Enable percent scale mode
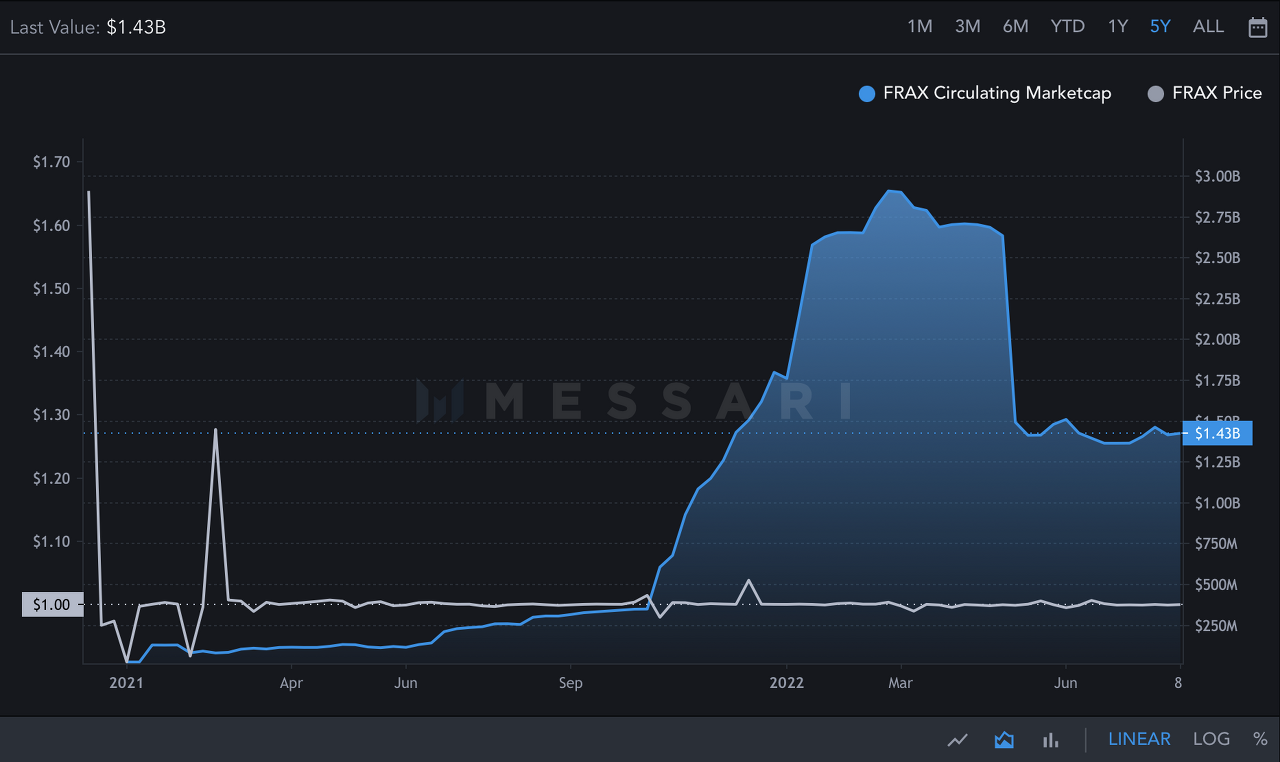This screenshot has width=1280, height=762. [x=1260, y=739]
